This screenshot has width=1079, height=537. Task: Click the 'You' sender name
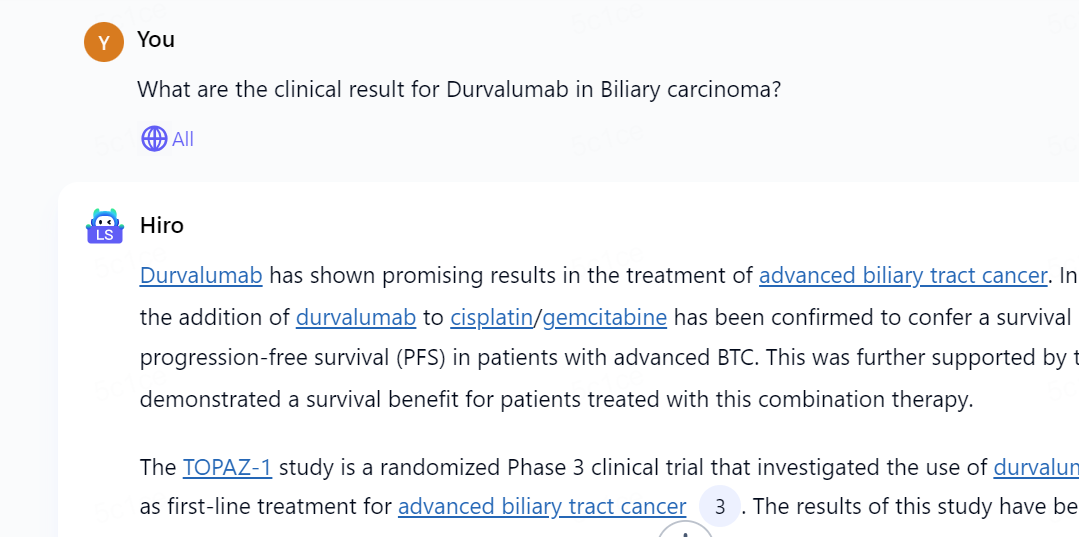(156, 40)
